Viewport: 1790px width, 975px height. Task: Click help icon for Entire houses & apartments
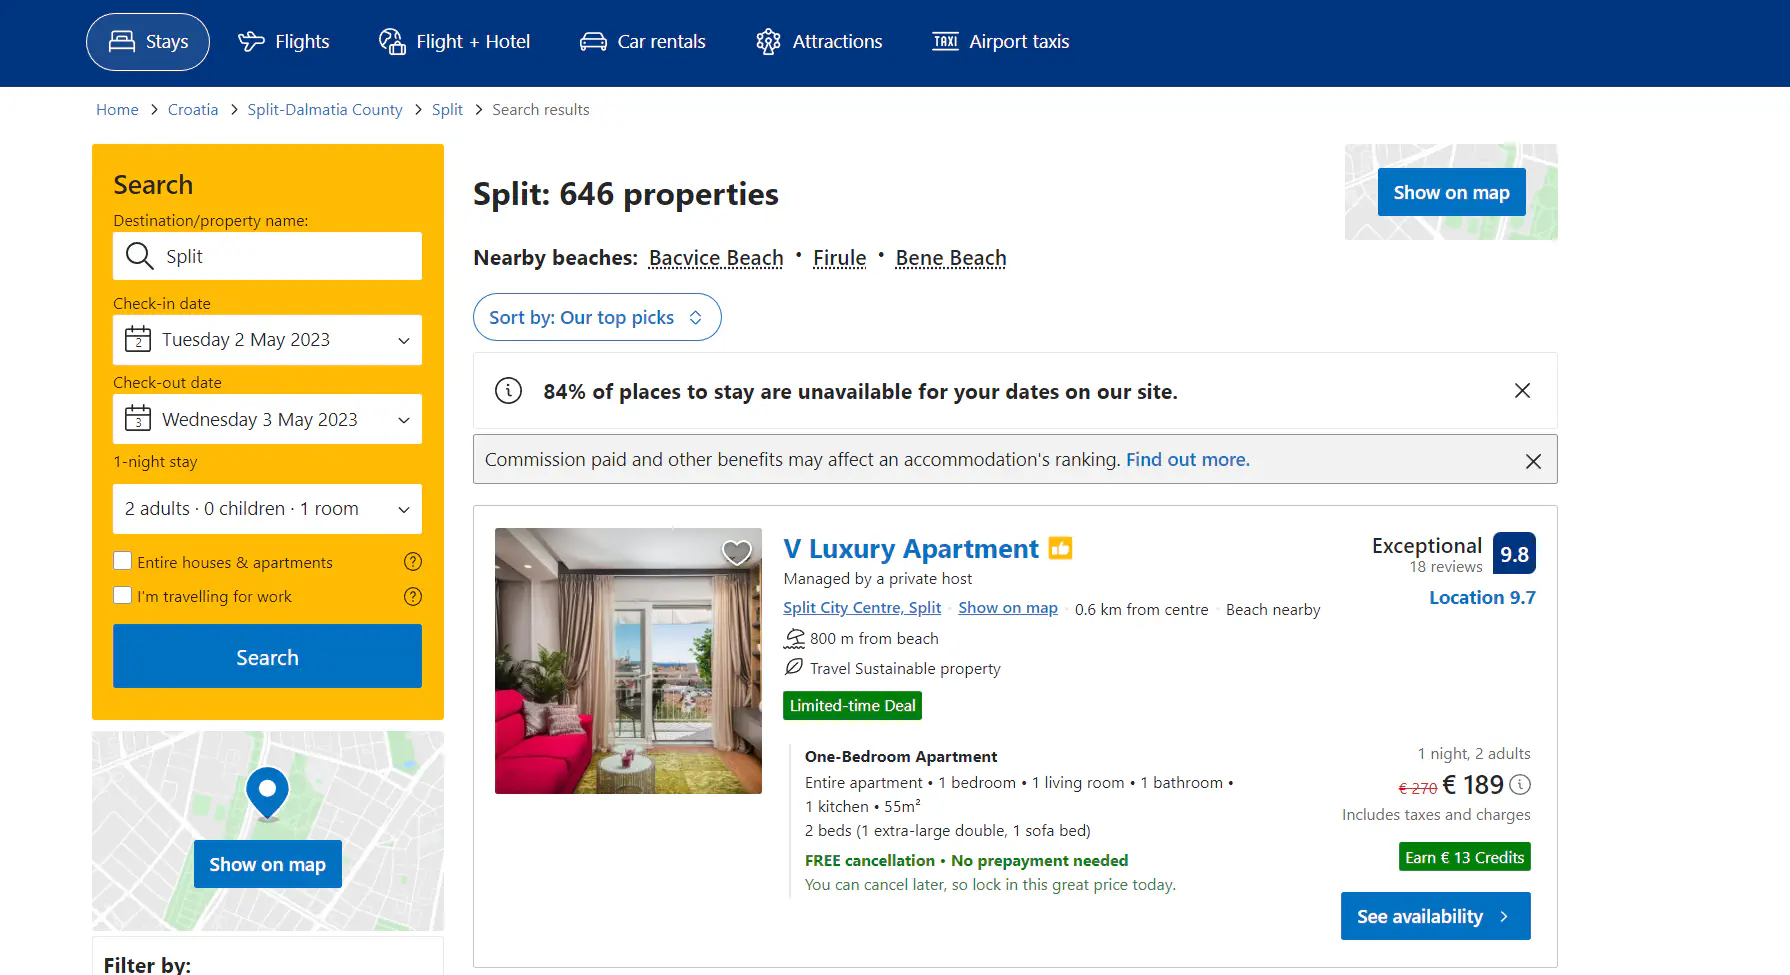[x=412, y=562]
